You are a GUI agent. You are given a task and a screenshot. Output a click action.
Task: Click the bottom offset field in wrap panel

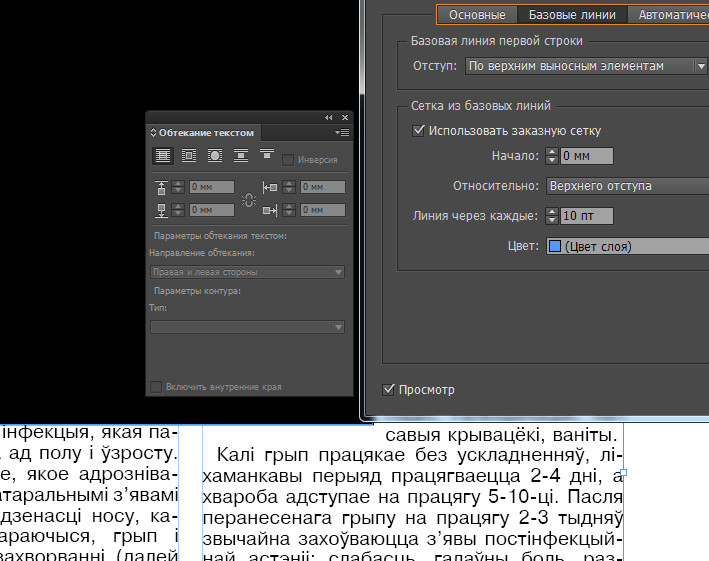tap(212, 210)
